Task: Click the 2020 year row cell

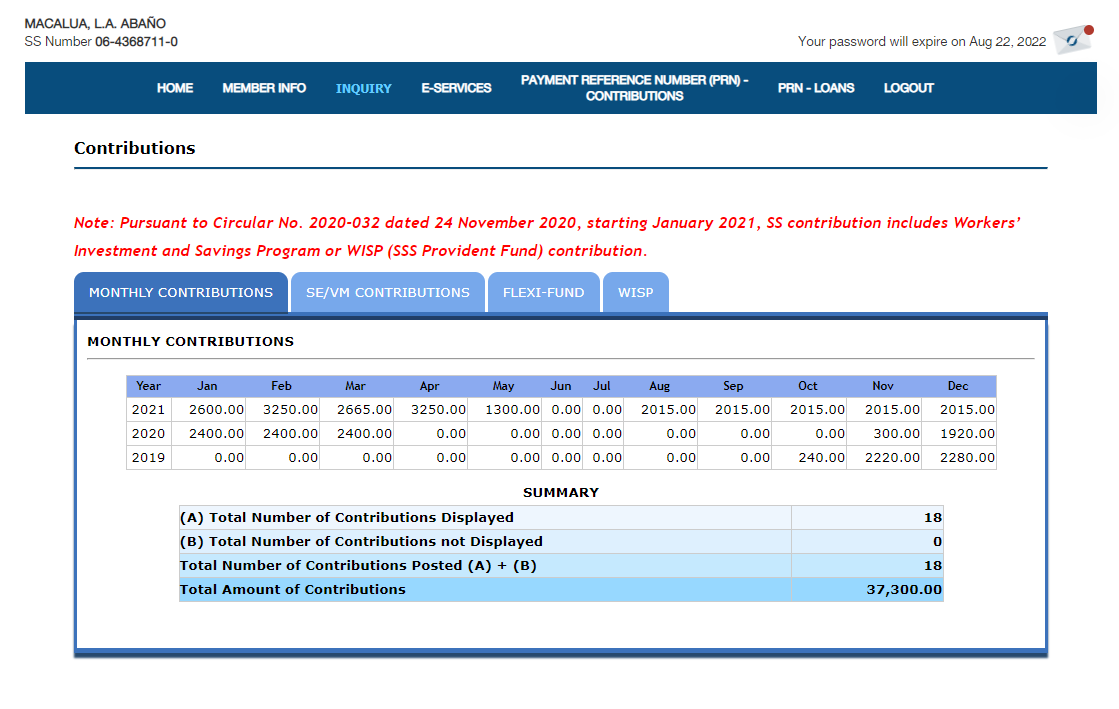Action: click(148, 433)
